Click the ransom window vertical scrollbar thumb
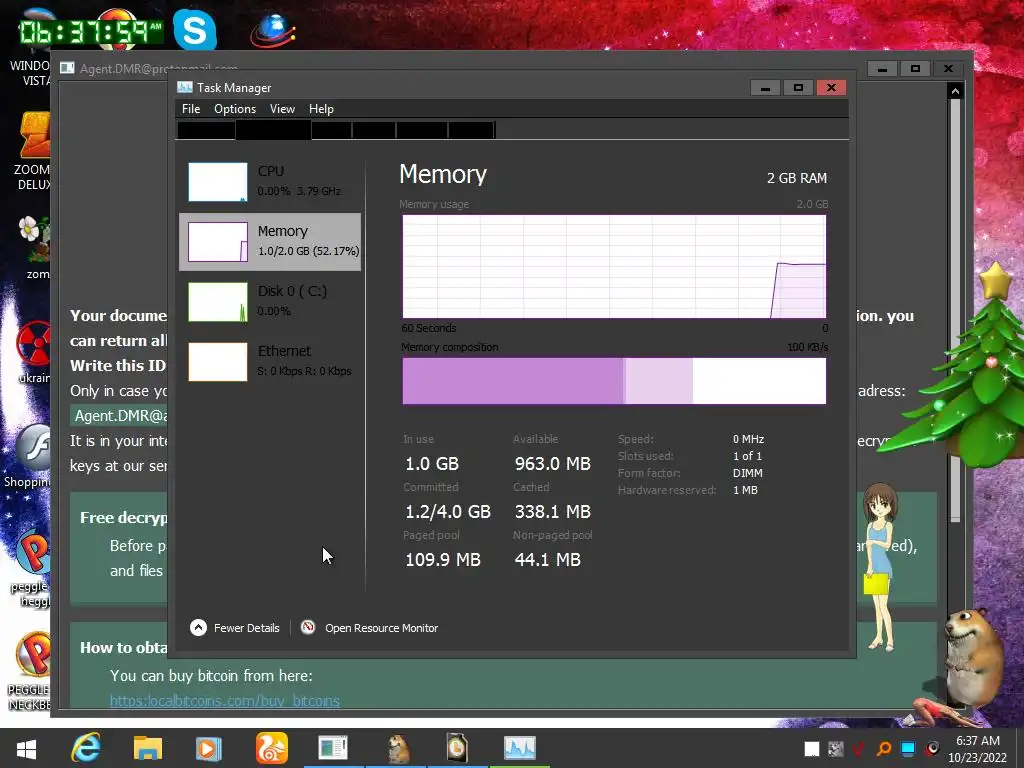This screenshot has width=1024, height=768. tap(955, 310)
